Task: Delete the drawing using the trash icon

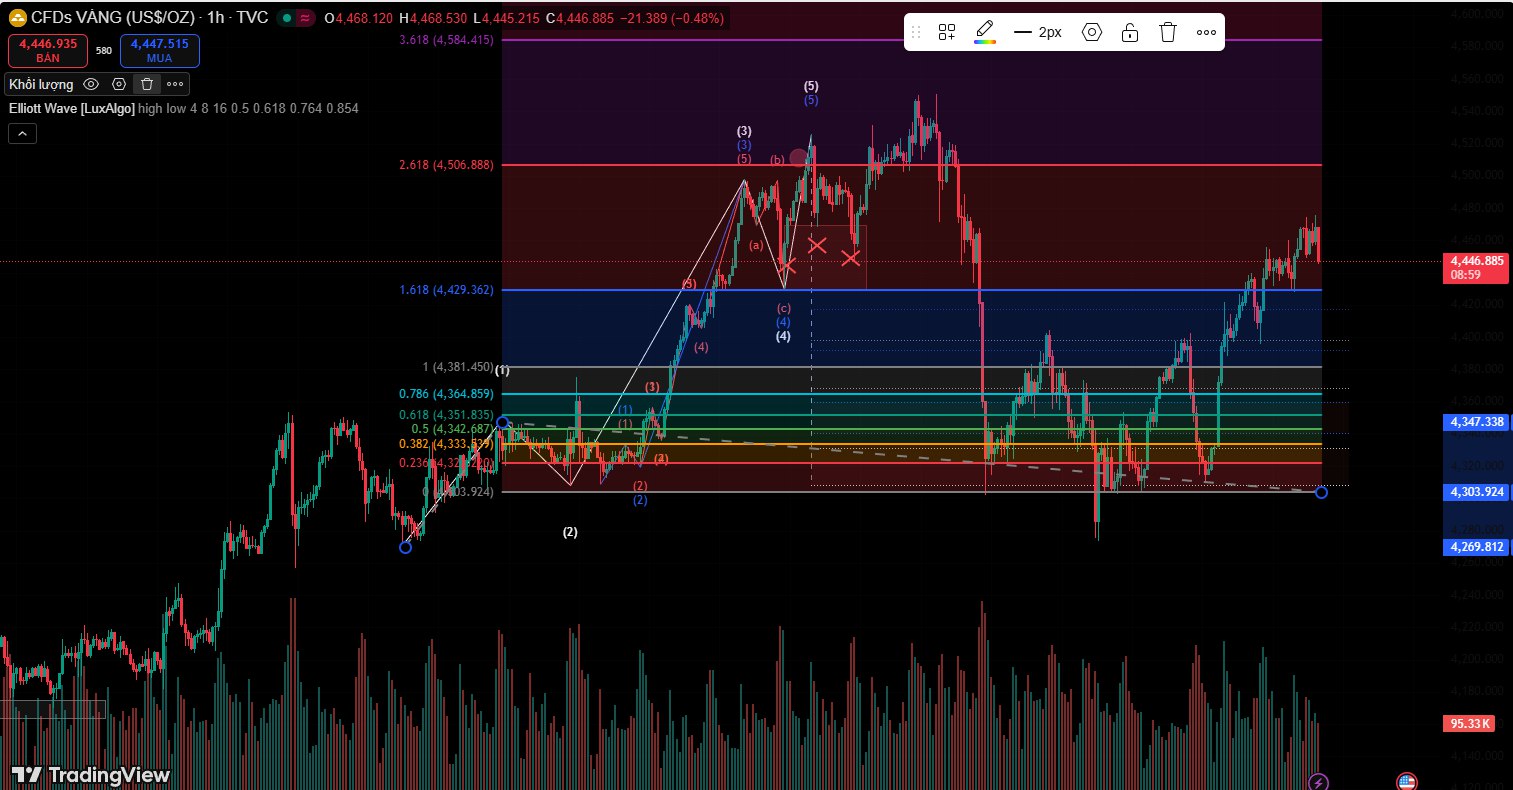Action: (1167, 31)
